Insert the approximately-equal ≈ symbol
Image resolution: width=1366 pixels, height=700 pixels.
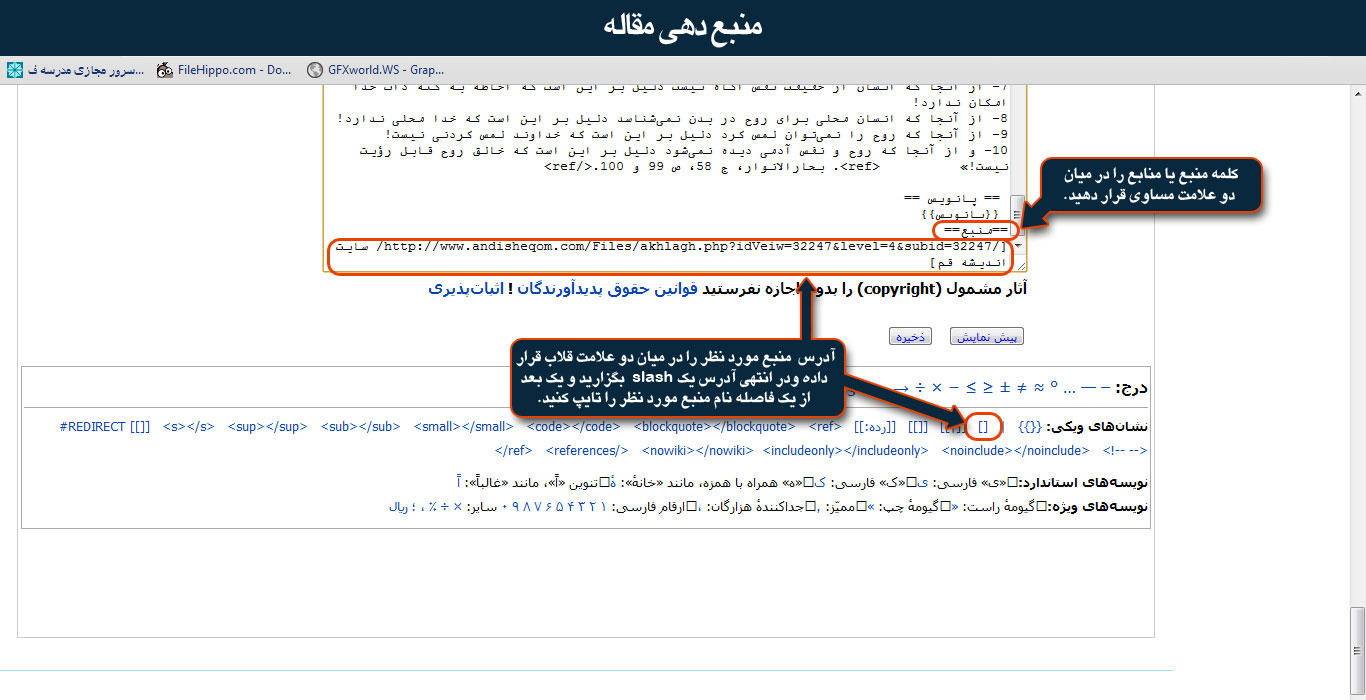[1039, 387]
